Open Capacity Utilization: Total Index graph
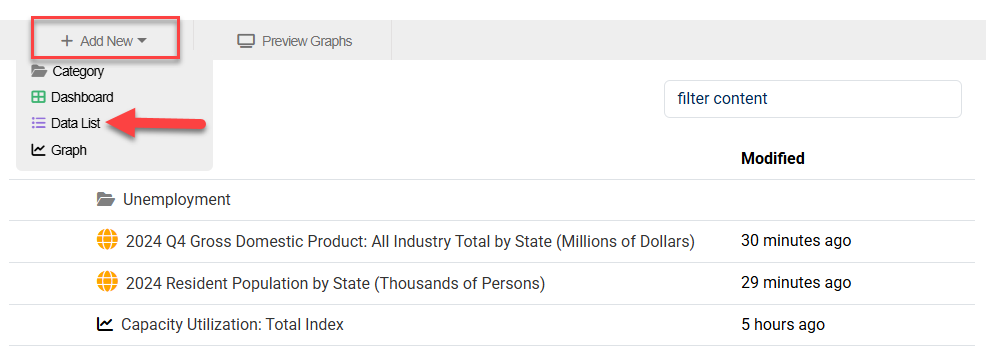1008x361 pixels. (x=232, y=324)
